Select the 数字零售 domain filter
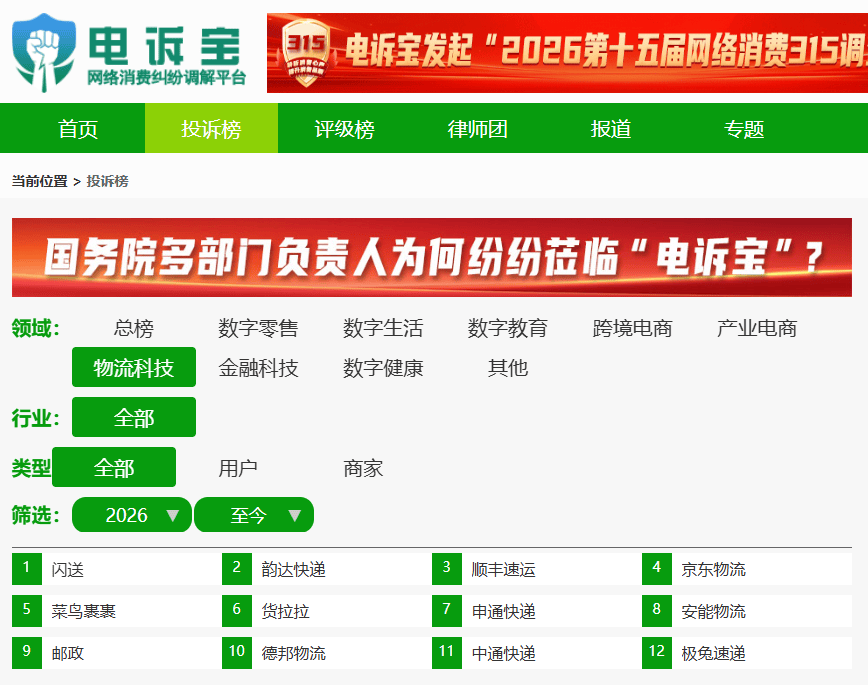The width and height of the screenshot is (868, 685). coord(258,328)
